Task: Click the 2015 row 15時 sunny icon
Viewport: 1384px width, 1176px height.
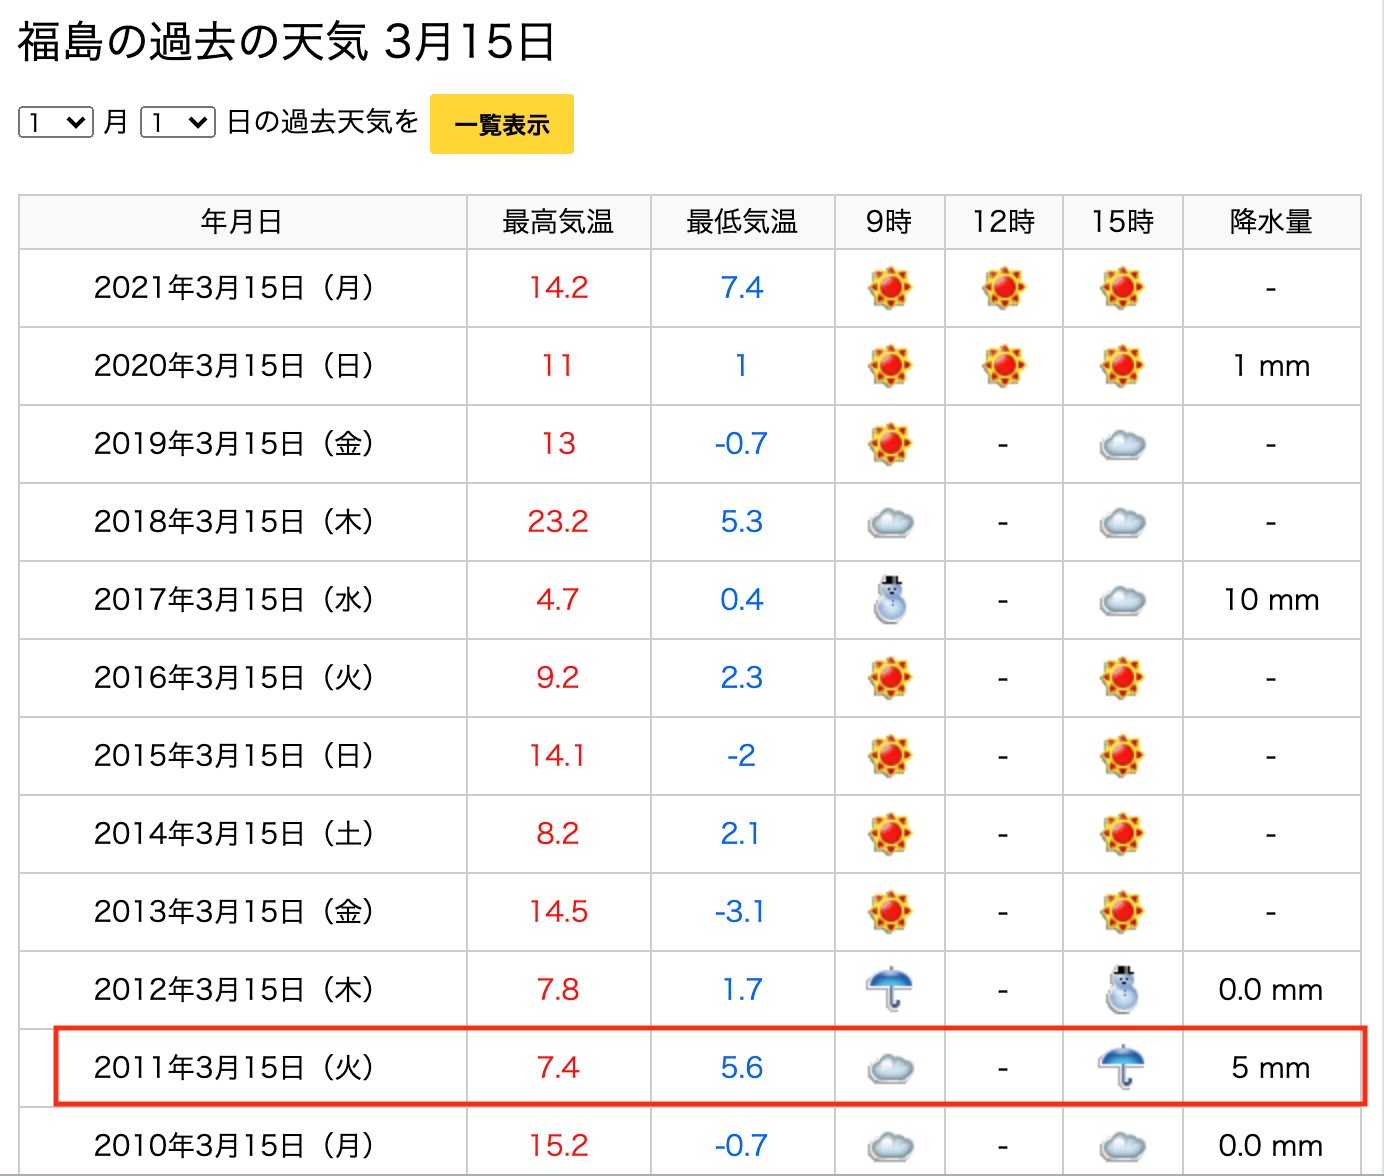Action: (x=1122, y=756)
